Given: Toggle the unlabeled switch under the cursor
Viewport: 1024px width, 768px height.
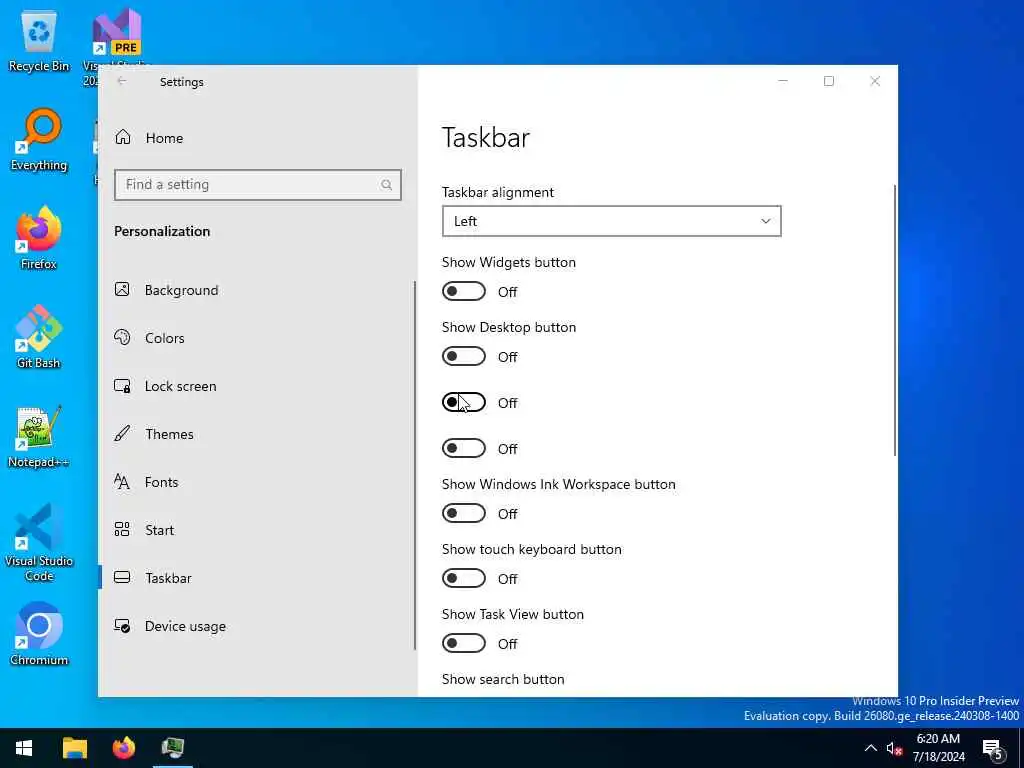Looking at the screenshot, I should 464,402.
